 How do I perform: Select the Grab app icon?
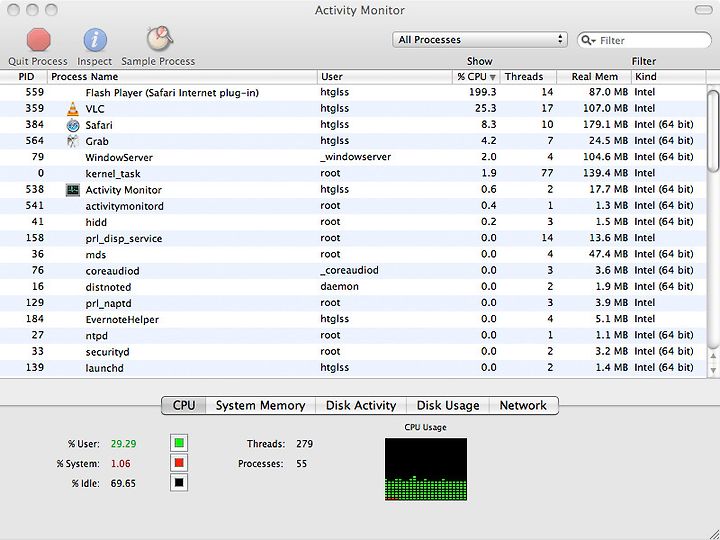(73, 141)
